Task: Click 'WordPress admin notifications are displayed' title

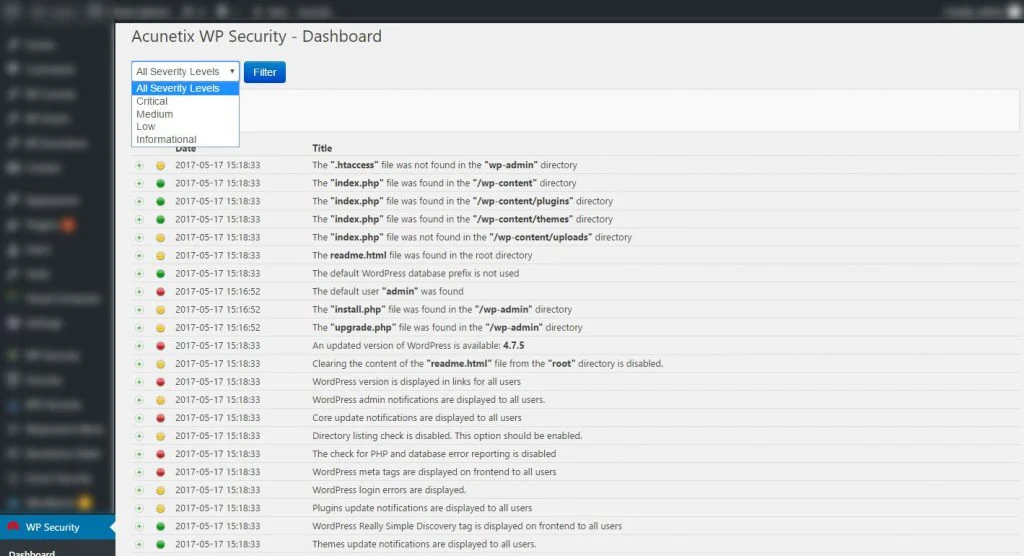Action: (428, 400)
